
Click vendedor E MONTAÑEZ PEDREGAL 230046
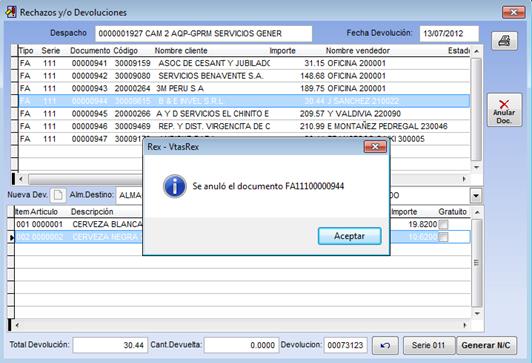387,126
